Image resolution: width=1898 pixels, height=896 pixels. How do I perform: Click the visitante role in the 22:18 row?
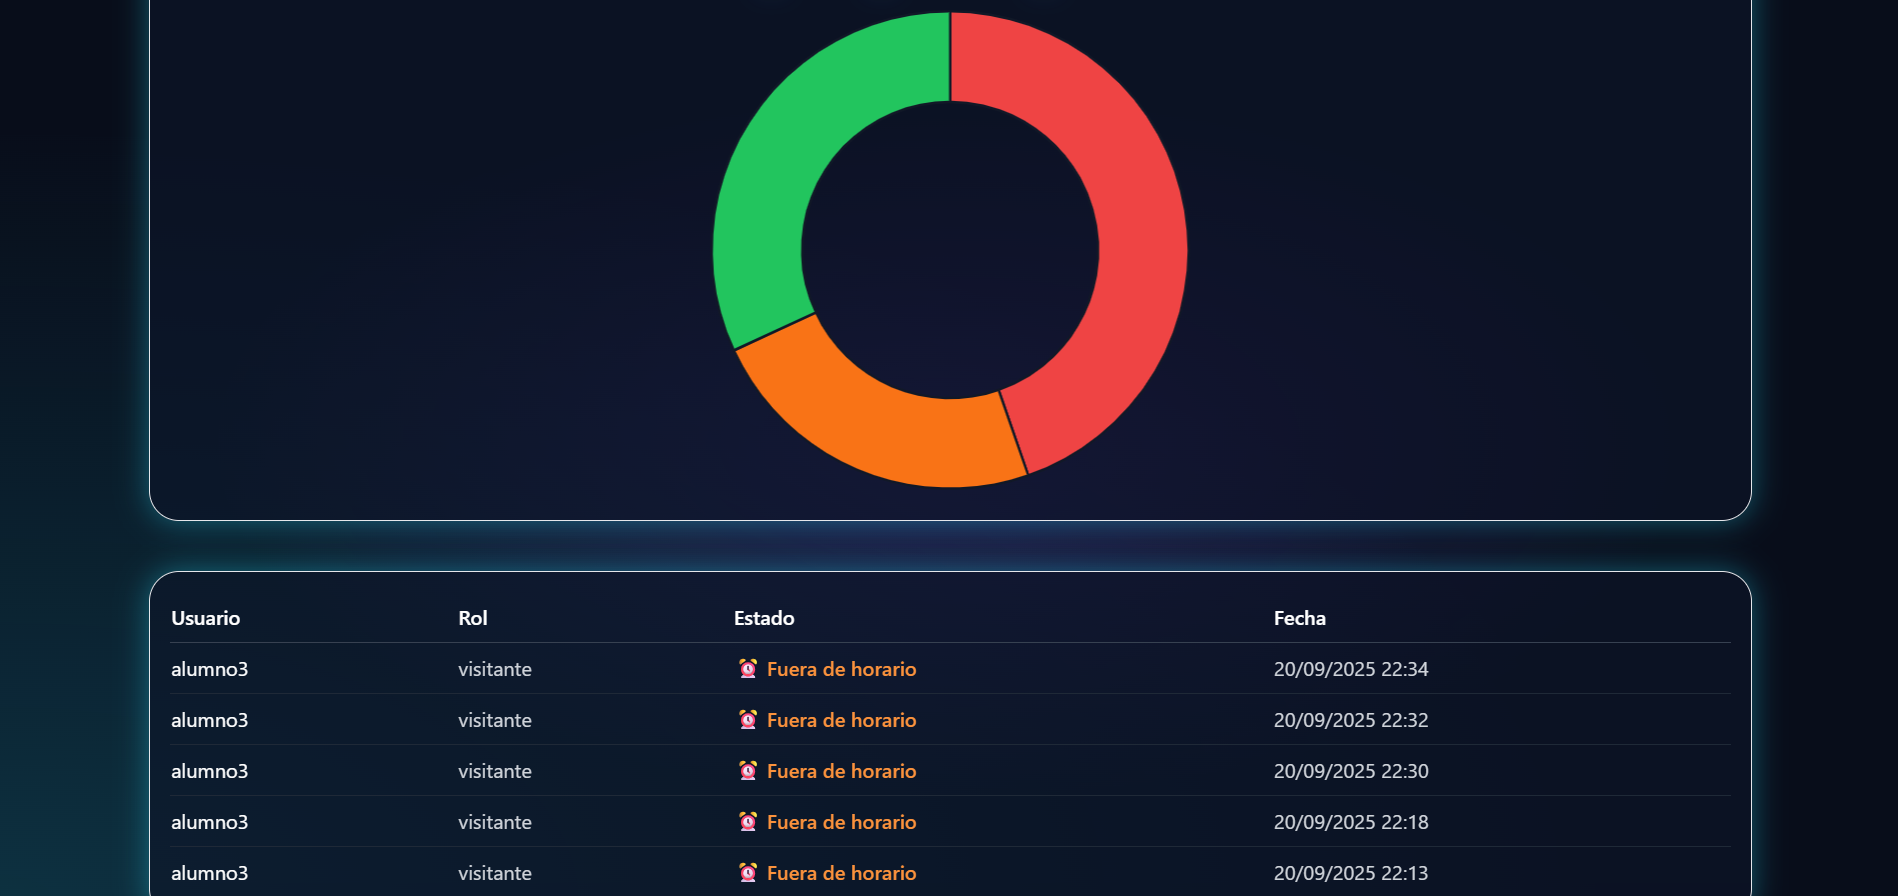(x=495, y=822)
